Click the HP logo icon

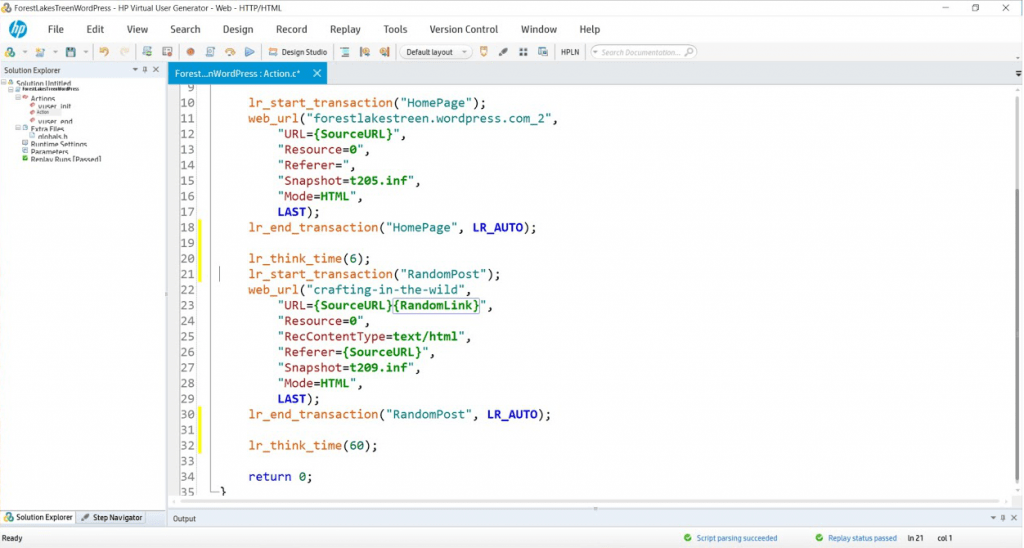pos(18,29)
